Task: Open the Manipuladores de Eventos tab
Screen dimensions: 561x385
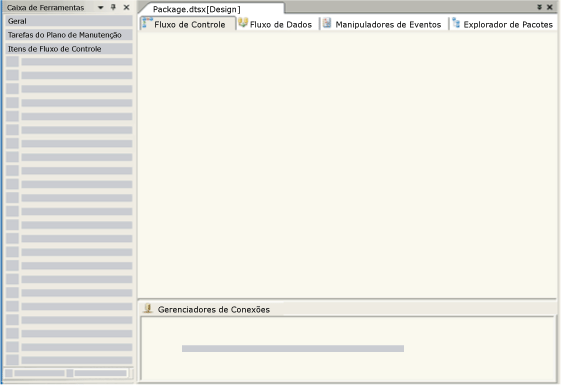Action: coord(382,24)
